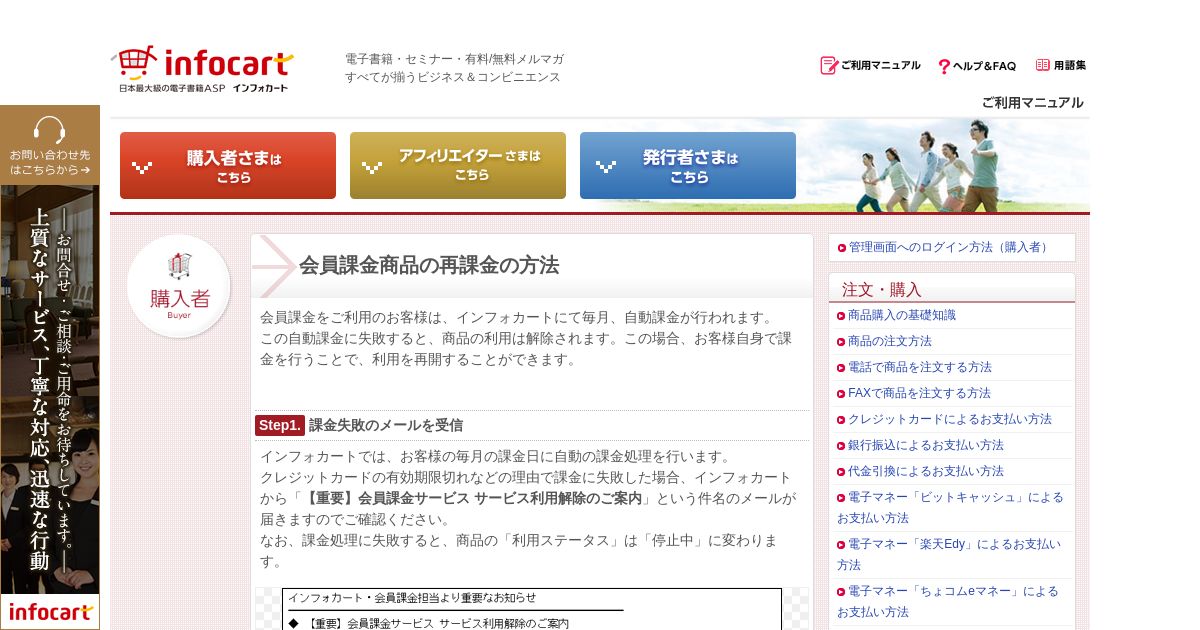
Task: Open 代金引換によるお支払い方法 link
Action: pyautogui.click(x=926, y=471)
